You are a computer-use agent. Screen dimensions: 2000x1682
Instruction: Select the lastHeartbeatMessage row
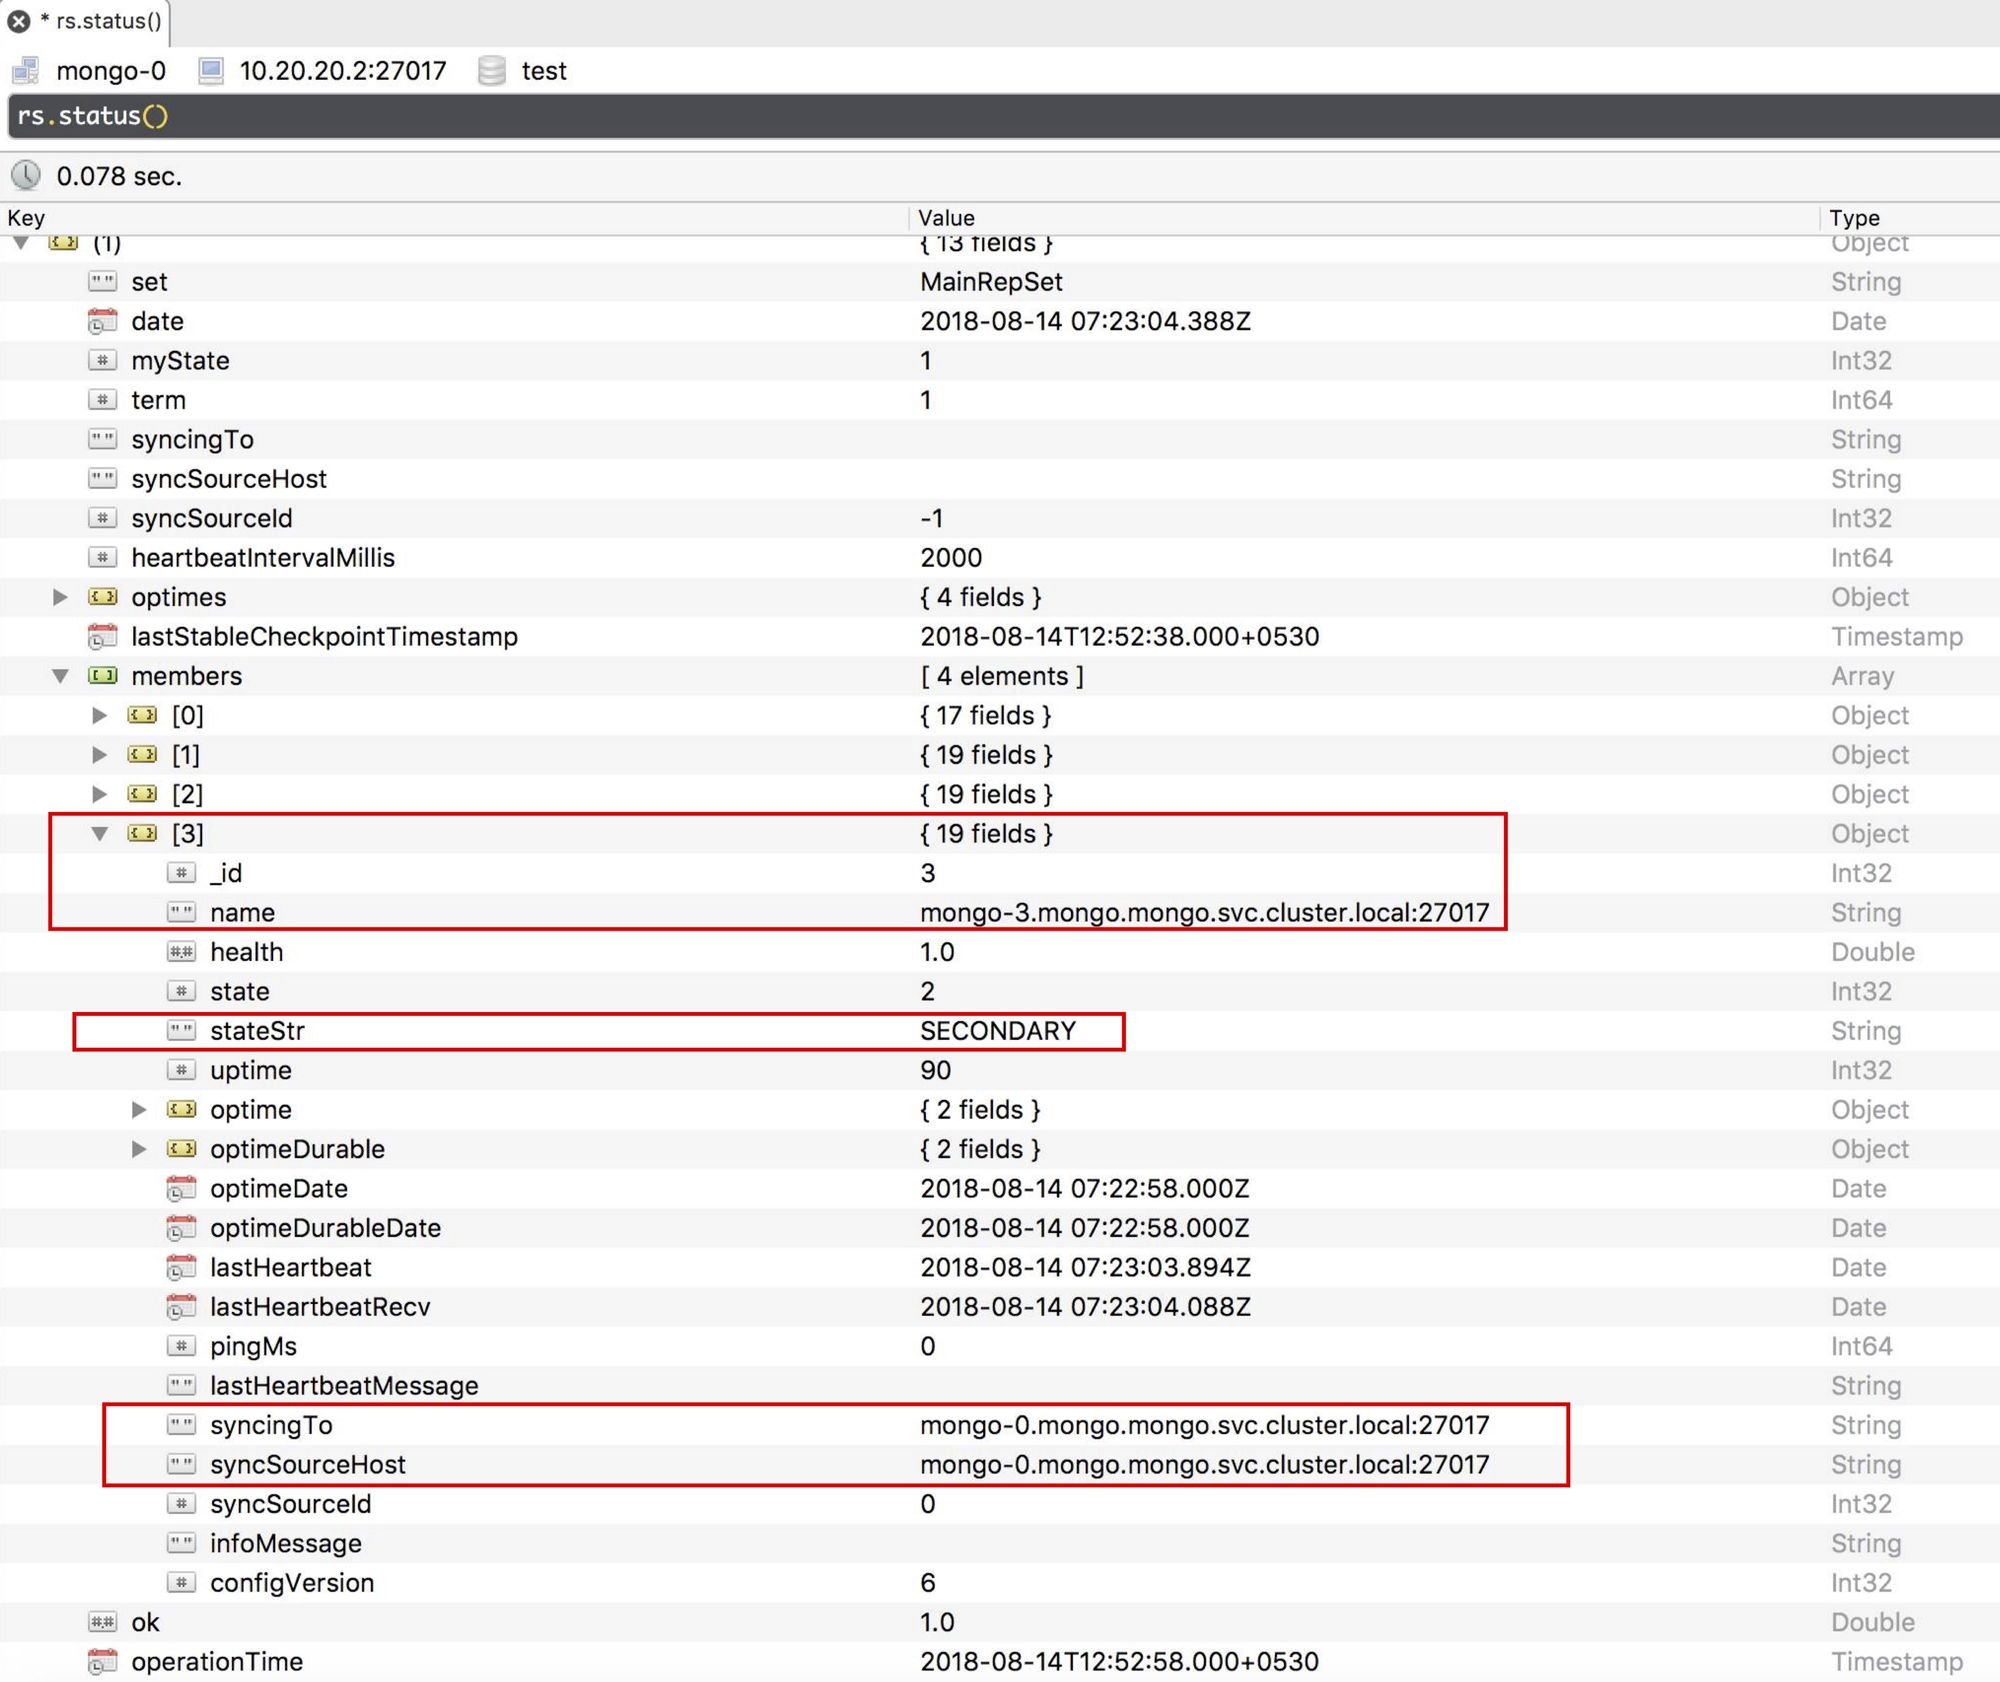(x=1000, y=1386)
